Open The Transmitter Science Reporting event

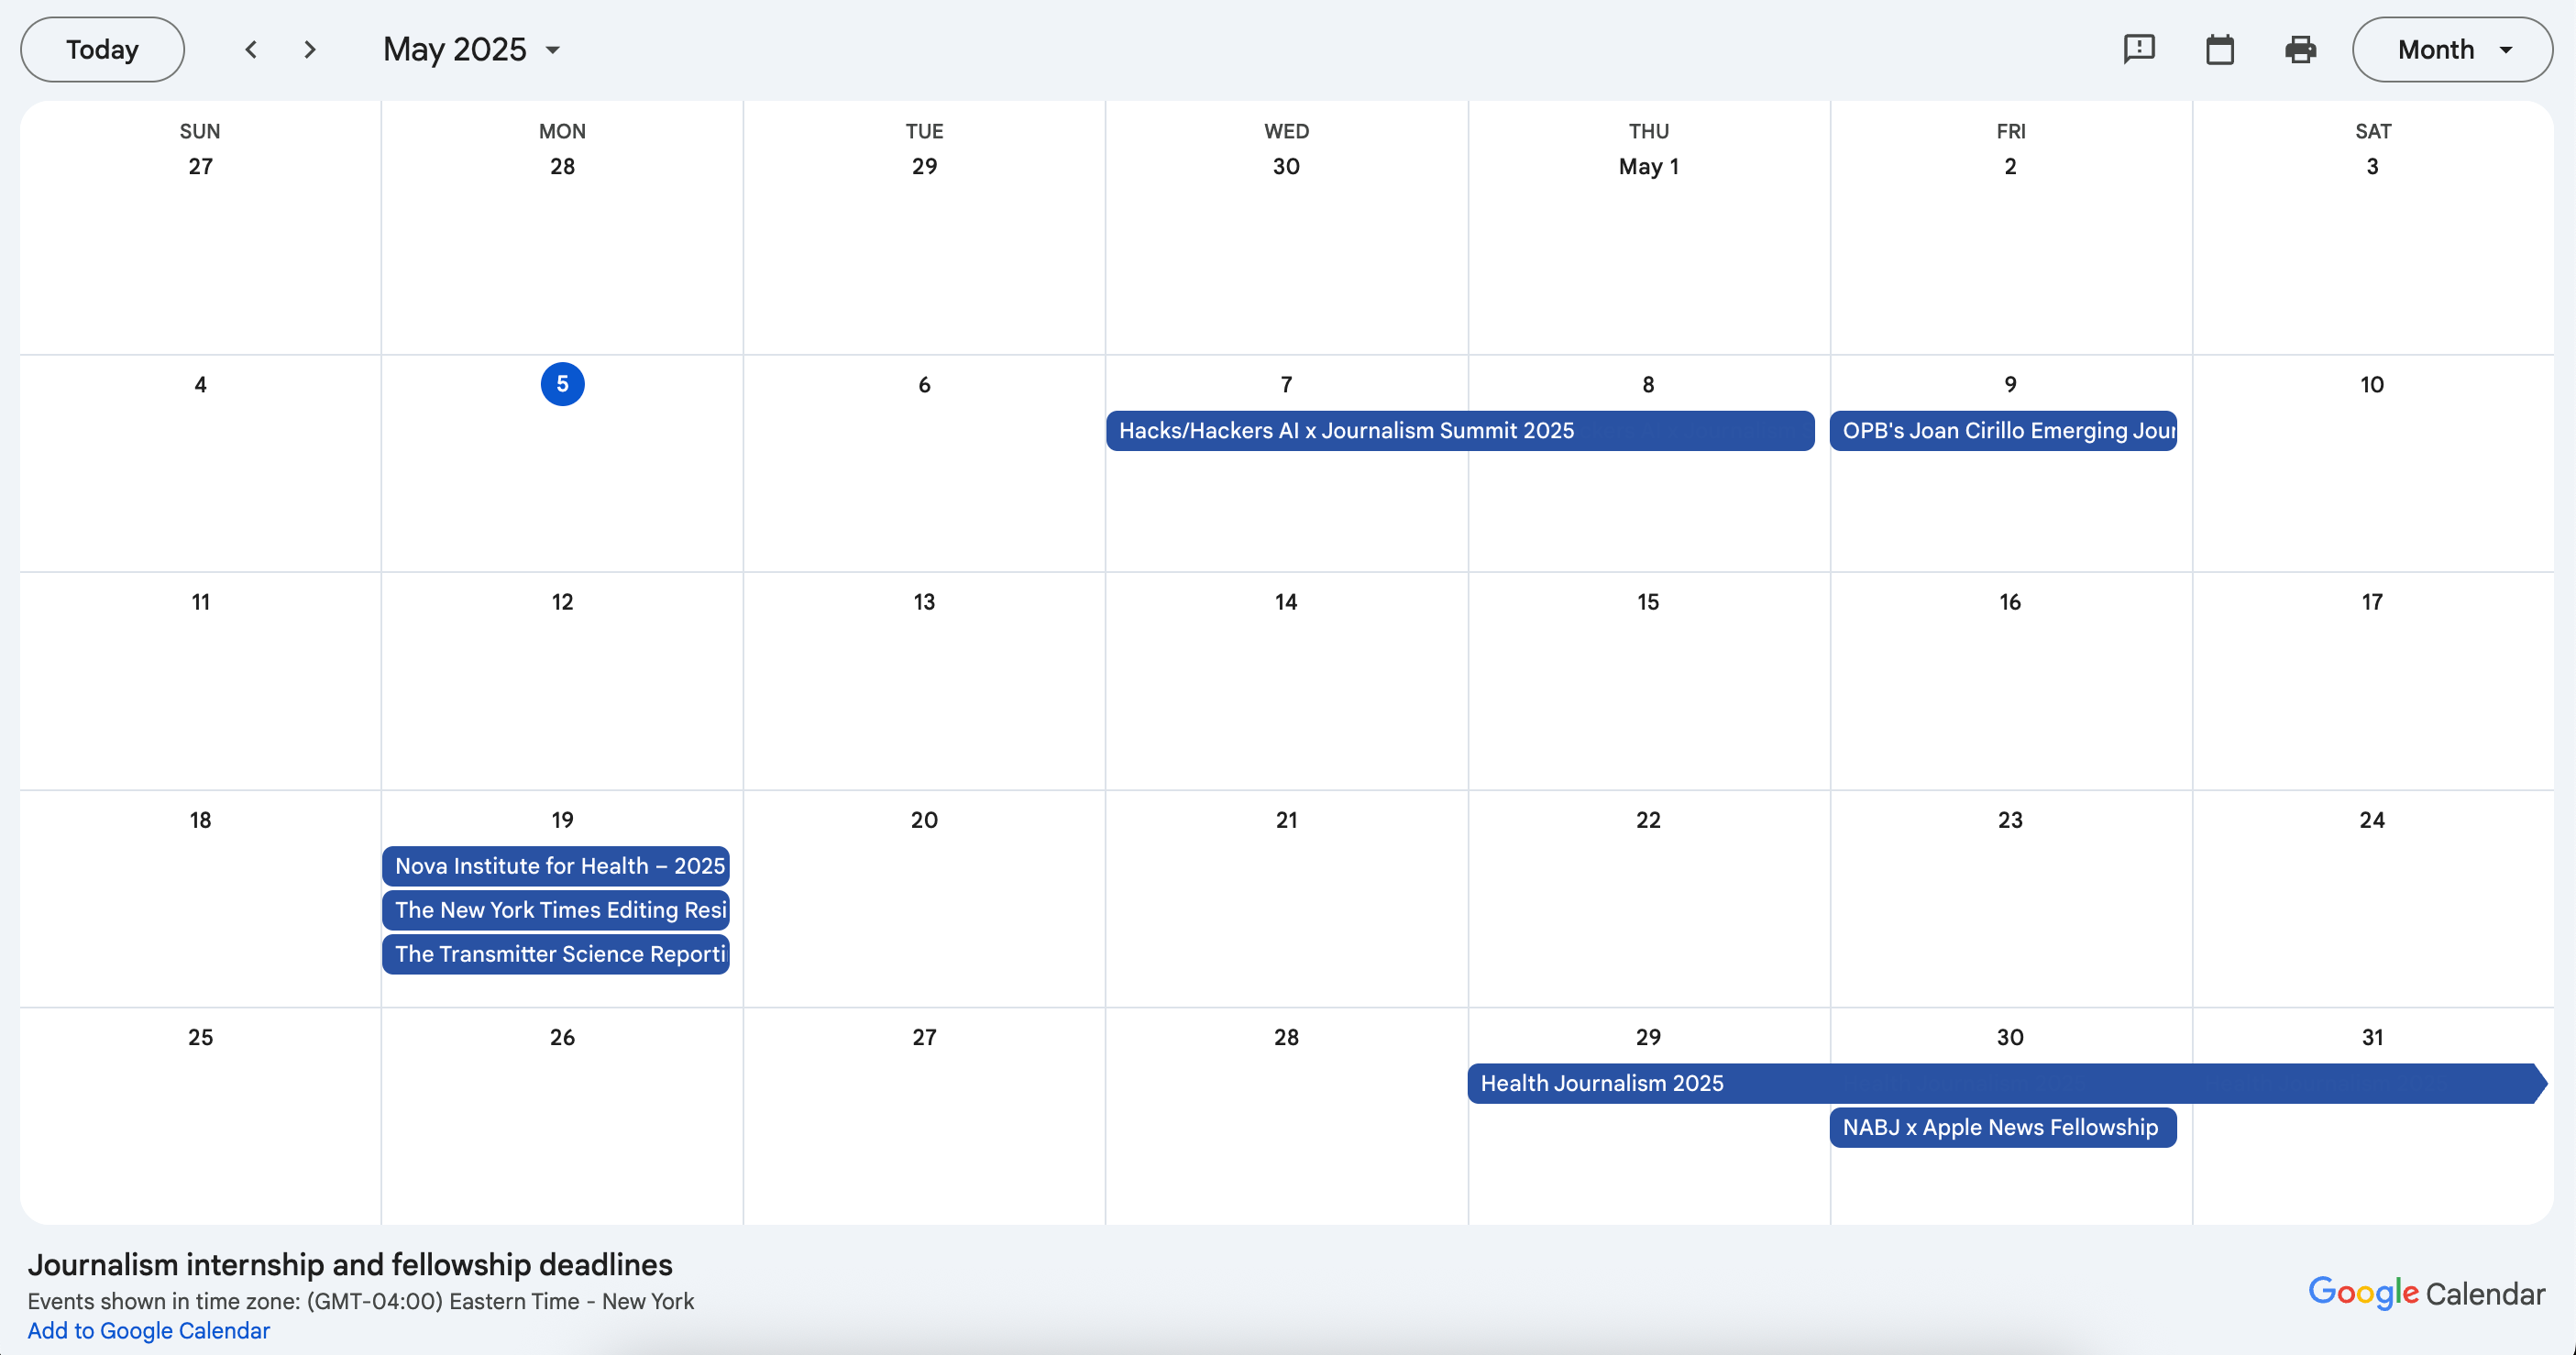pos(556,954)
